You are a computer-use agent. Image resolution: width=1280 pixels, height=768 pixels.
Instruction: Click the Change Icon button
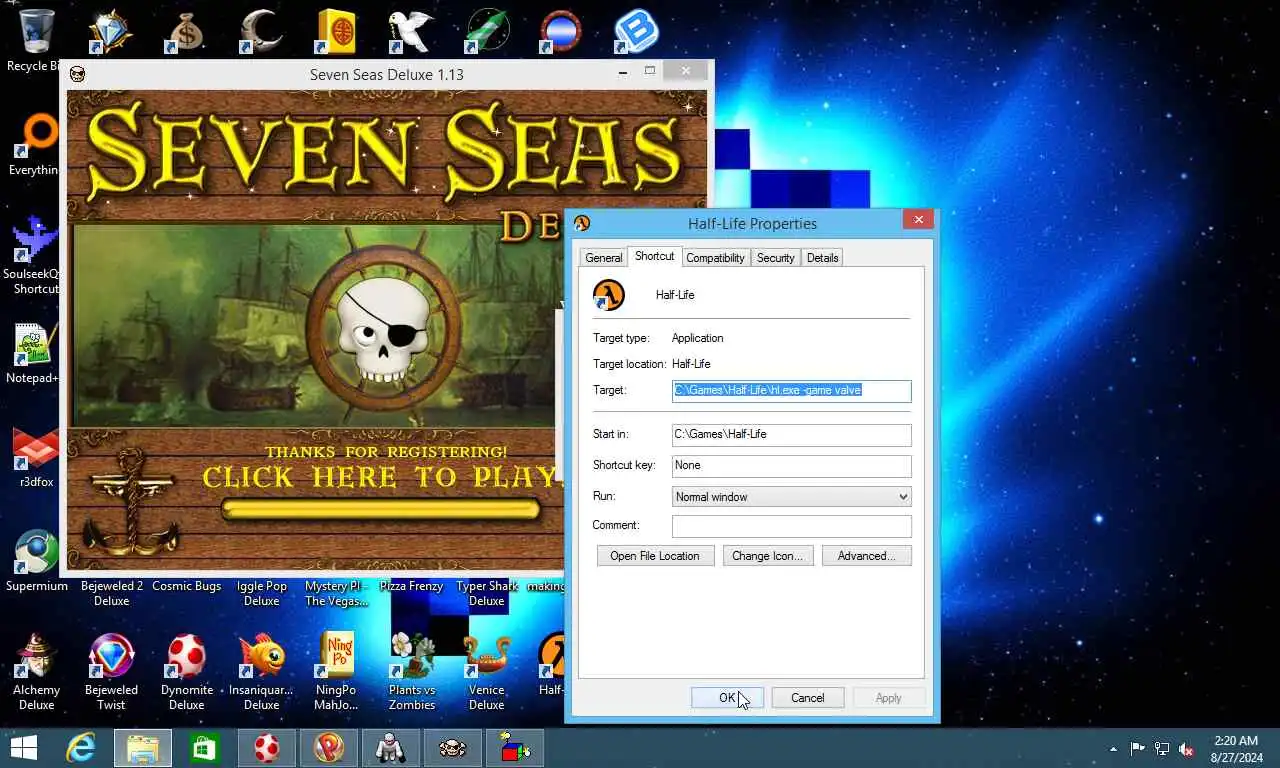tap(768, 556)
